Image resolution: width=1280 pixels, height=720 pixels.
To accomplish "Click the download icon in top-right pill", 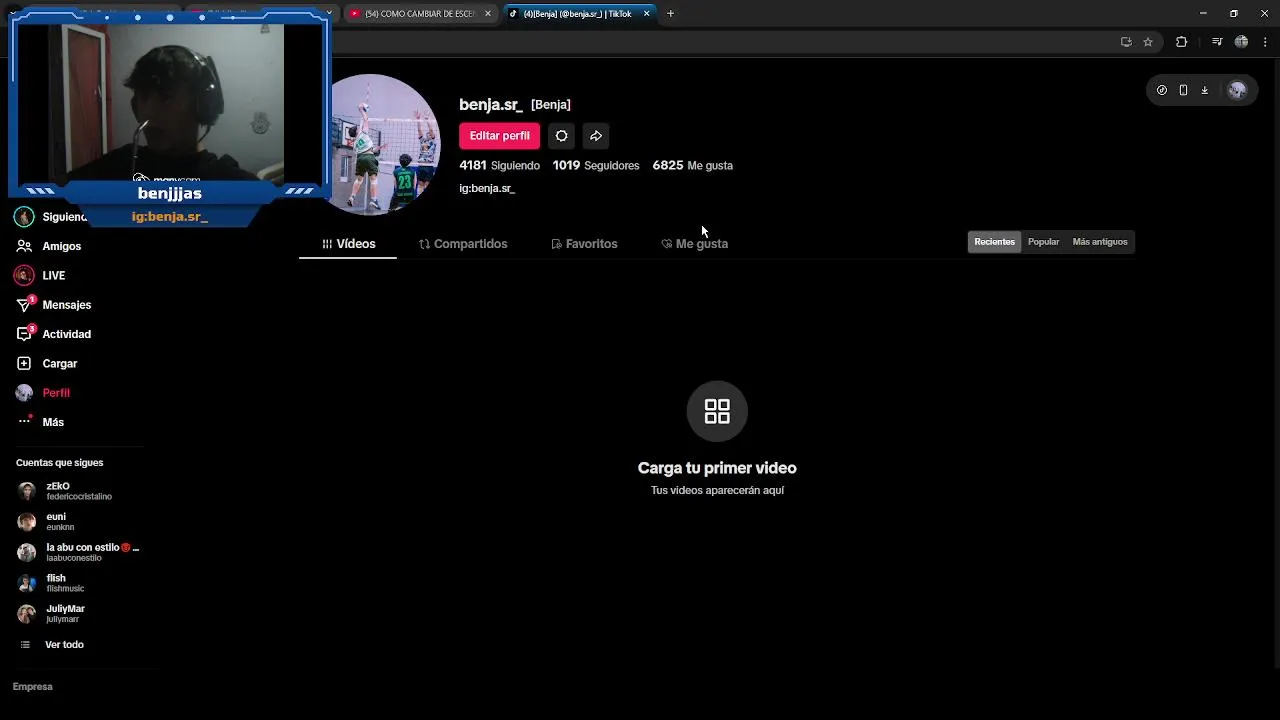I will 1204,90.
